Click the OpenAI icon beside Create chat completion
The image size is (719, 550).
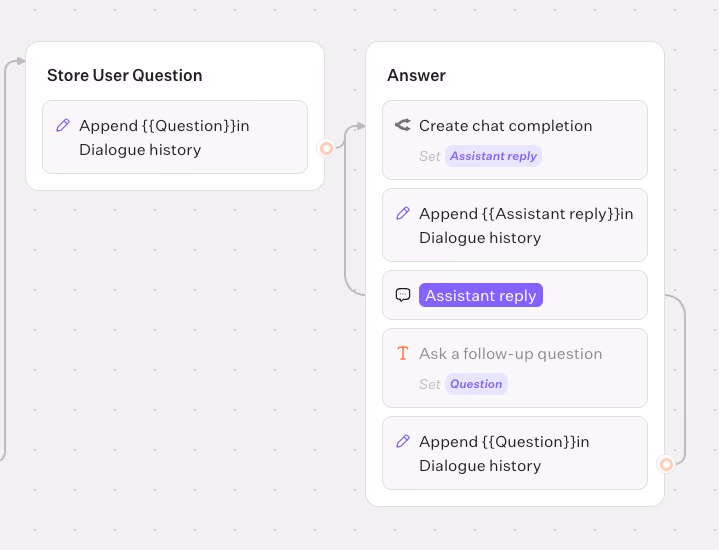(403, 125)
